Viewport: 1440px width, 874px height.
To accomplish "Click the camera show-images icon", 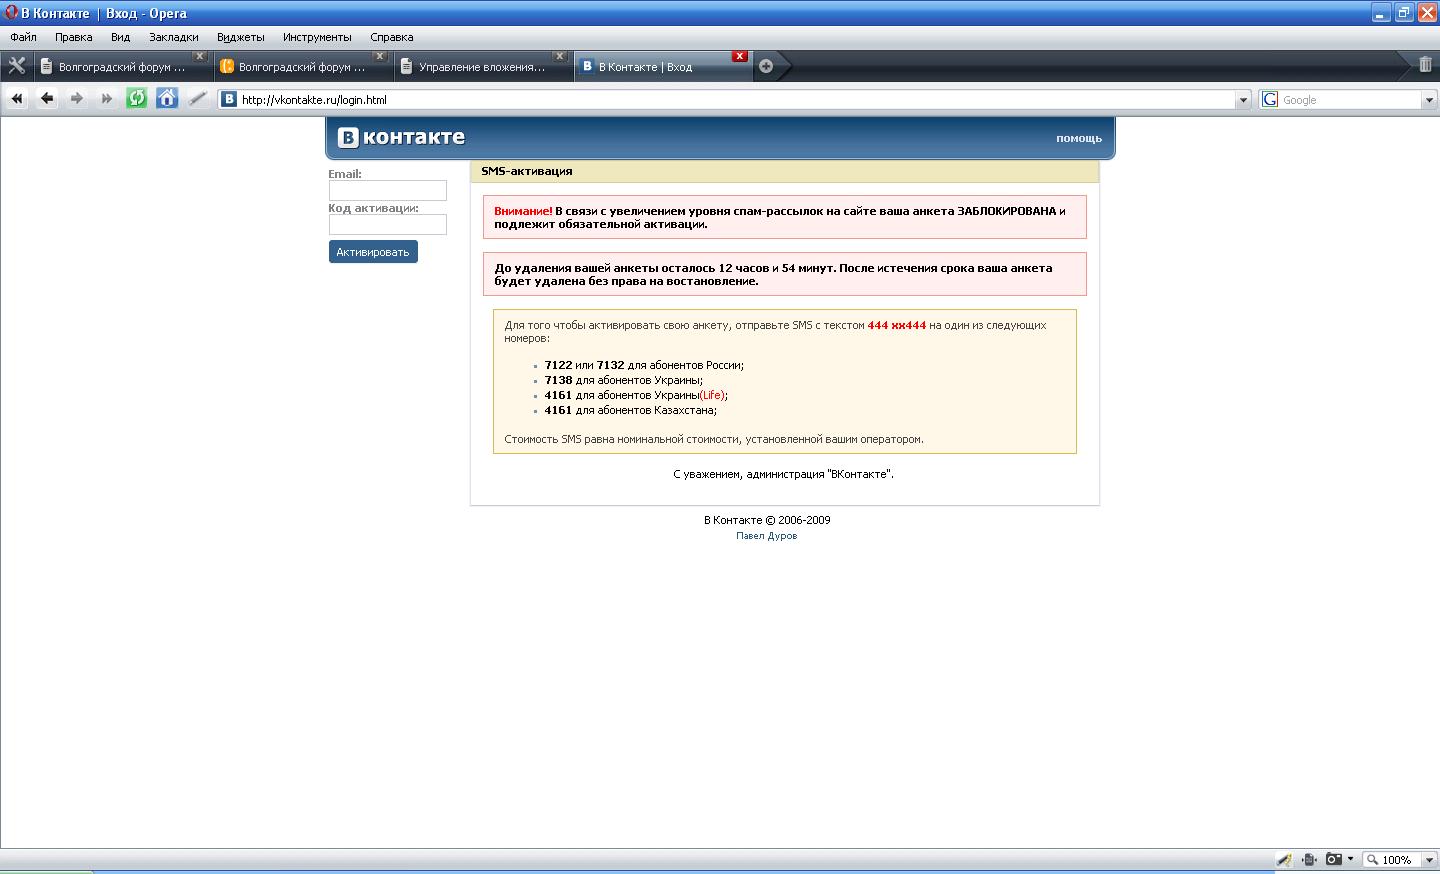I will pyautogui.click(x=1333, y=860).
